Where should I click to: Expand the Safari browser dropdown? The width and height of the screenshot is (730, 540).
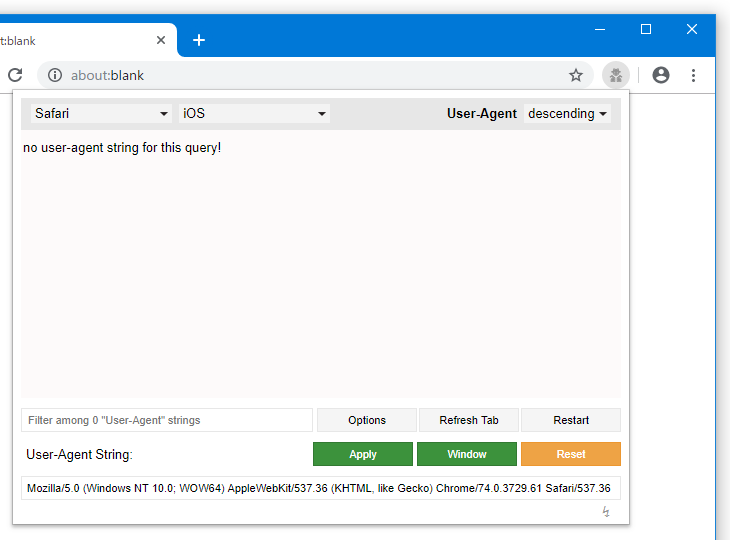(x=101, y=114)
